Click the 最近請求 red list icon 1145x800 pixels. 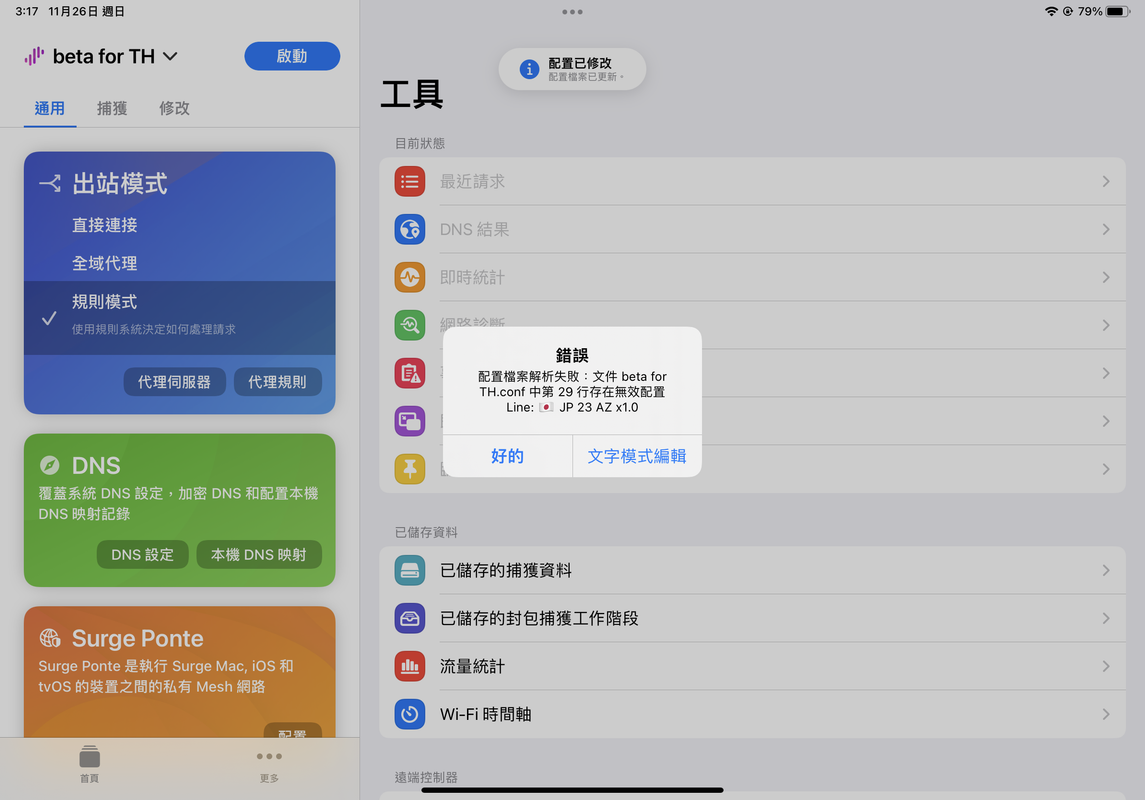click(x=410, y=181)
